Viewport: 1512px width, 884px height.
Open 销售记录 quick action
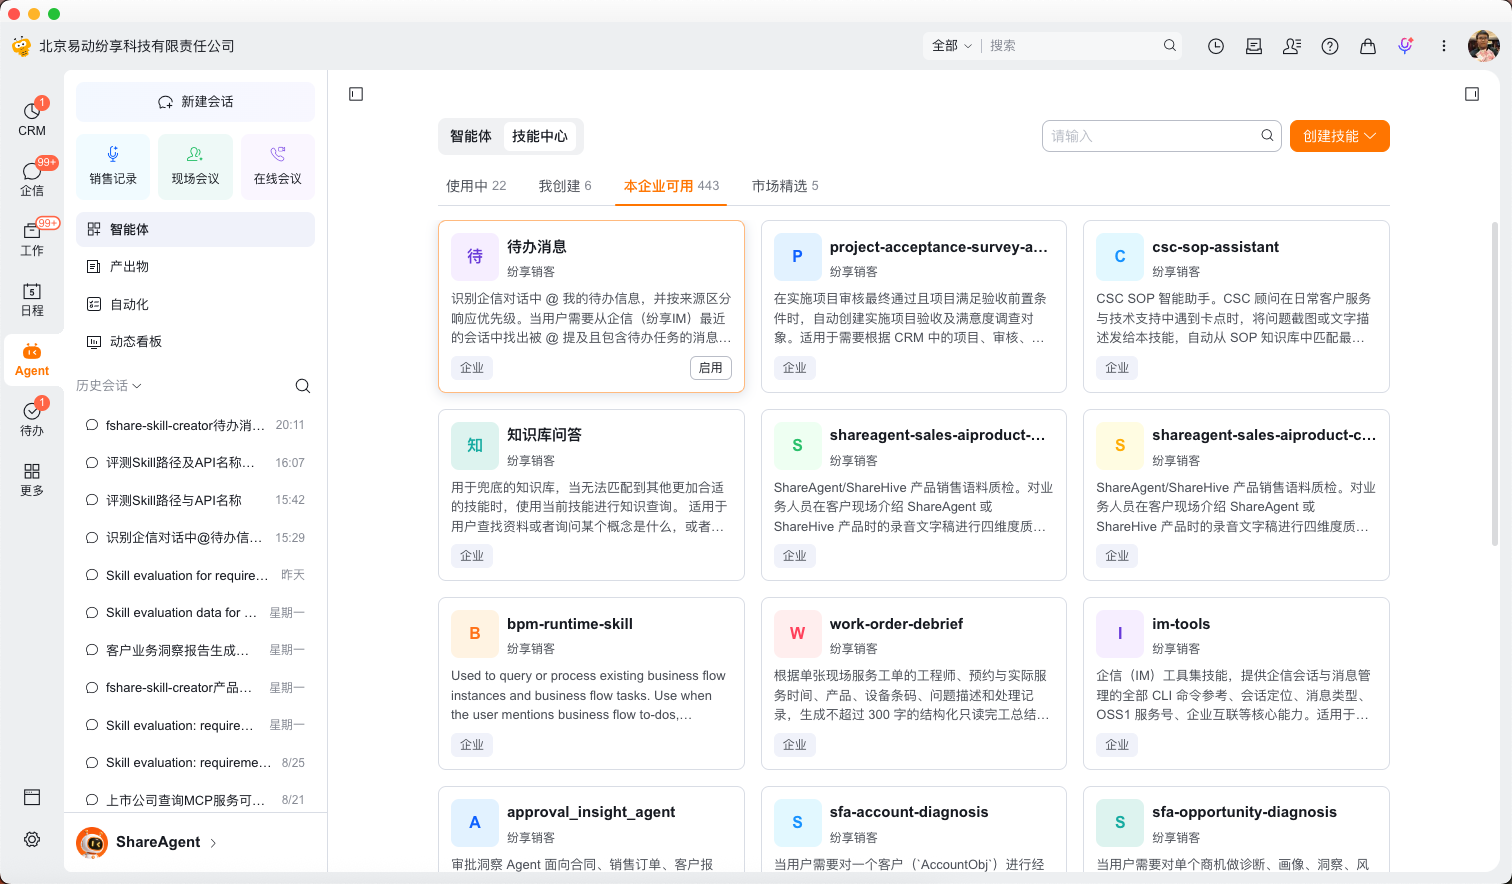(113, 166)
